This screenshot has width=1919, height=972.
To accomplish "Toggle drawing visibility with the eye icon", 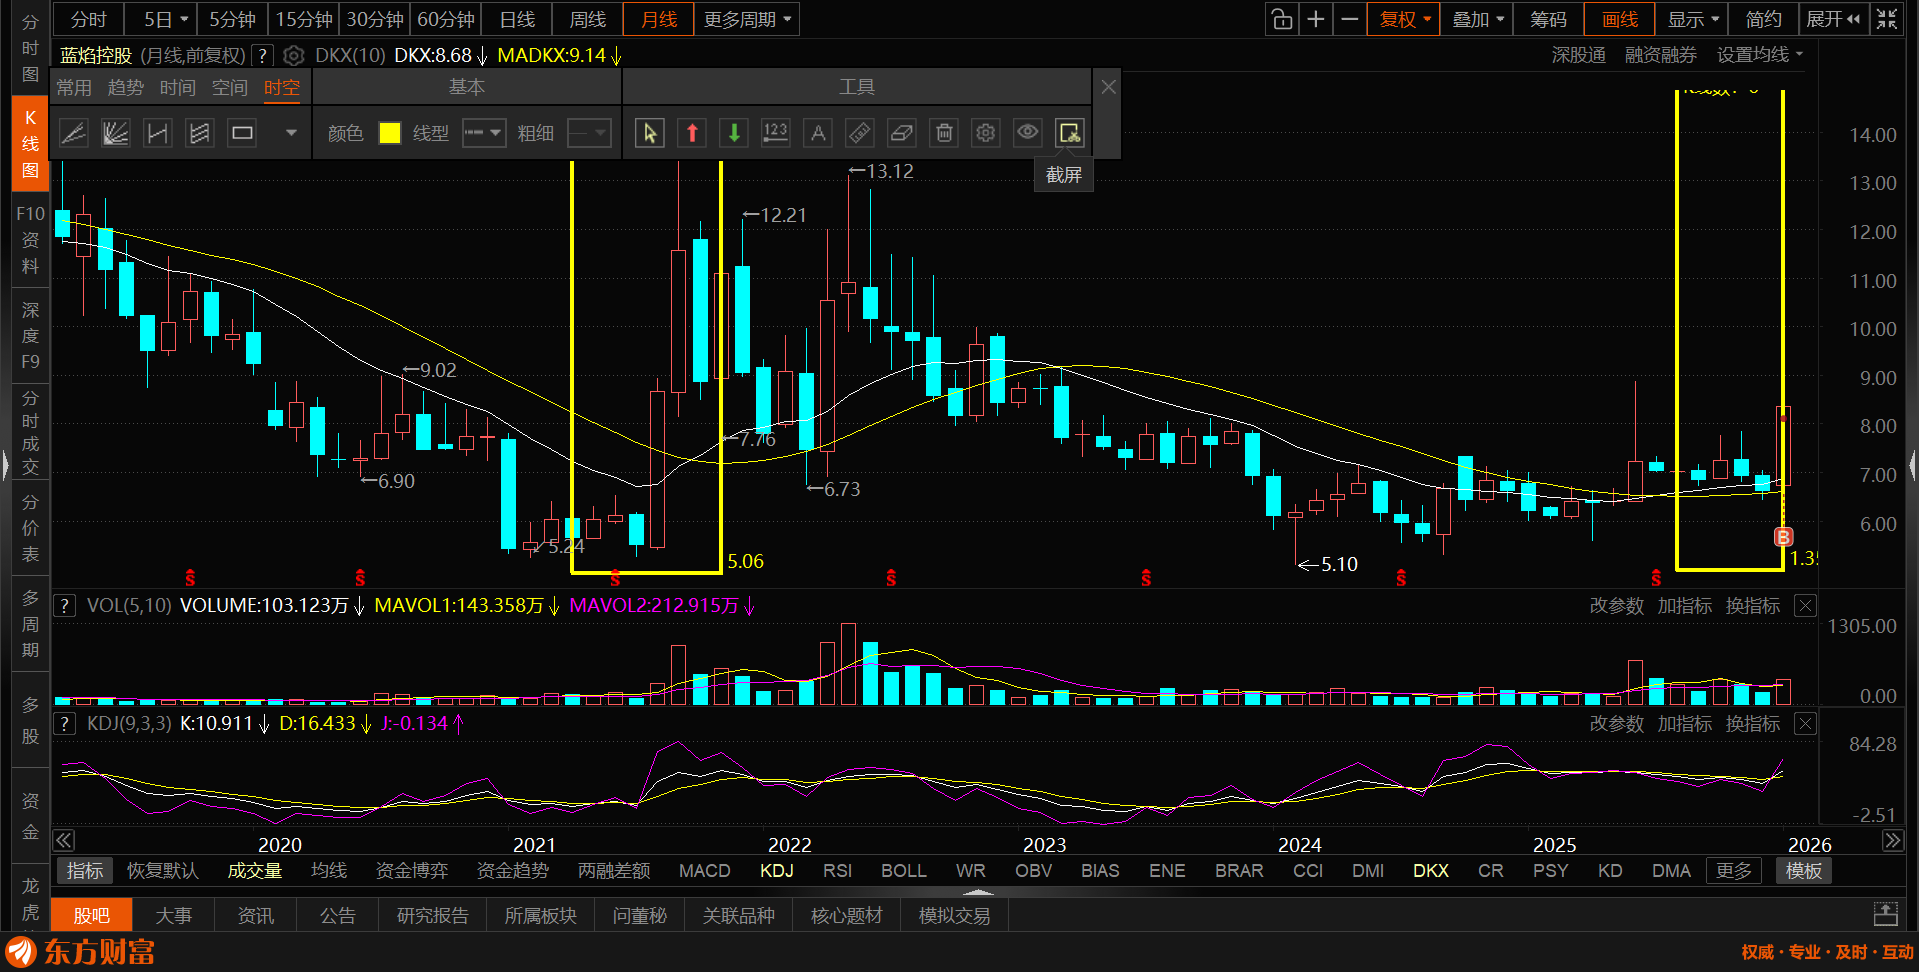I will [1027, 133].
